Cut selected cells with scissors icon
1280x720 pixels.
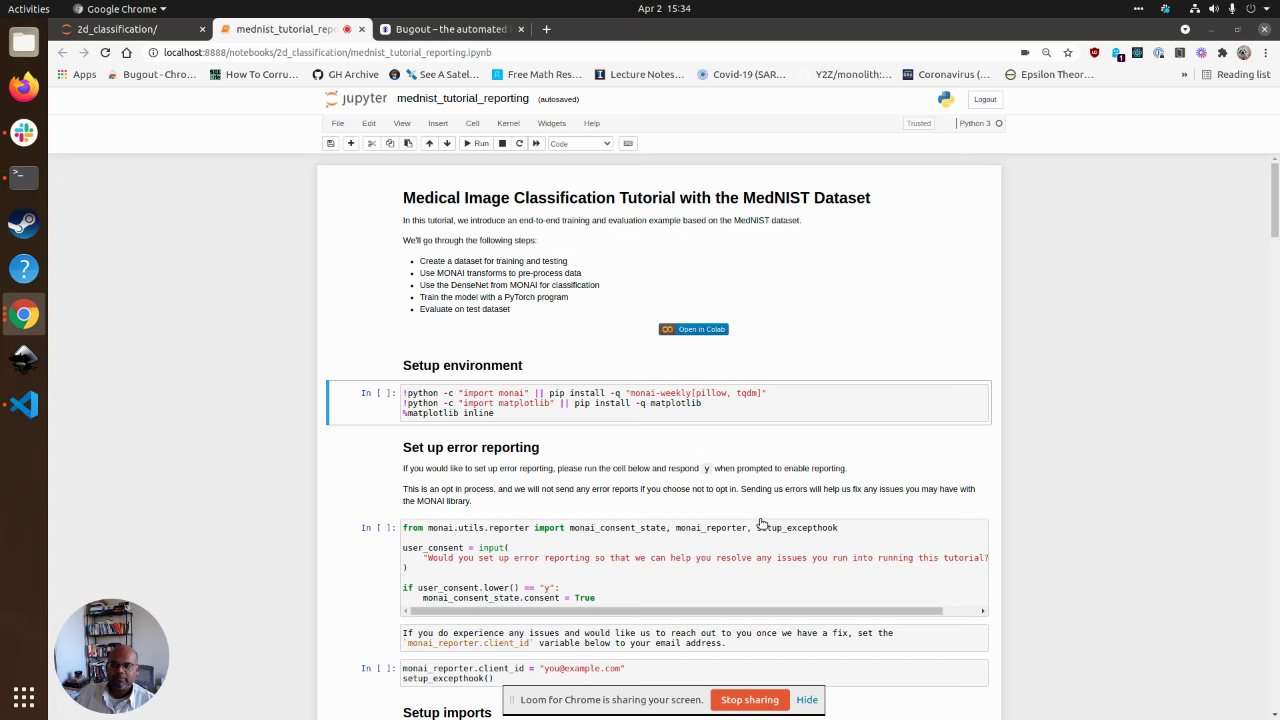(x=371, y=143)
